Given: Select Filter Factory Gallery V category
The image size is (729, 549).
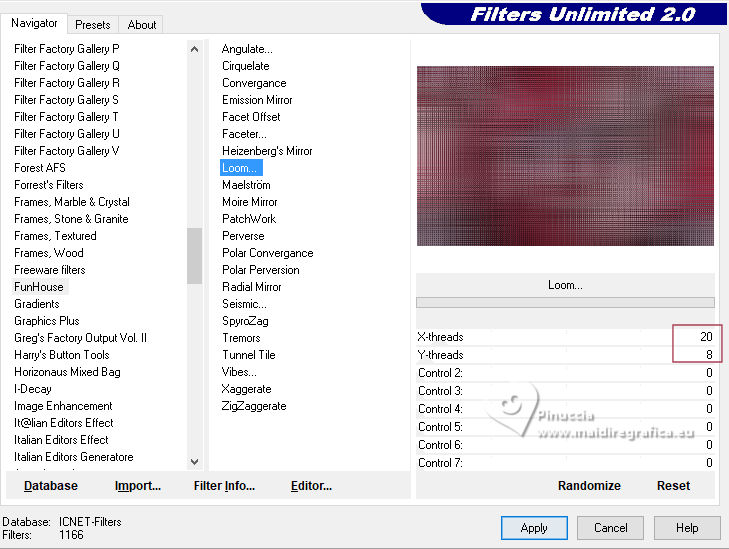Looking at the screenshot, I should pyautogui.click(x=66, y=151).
